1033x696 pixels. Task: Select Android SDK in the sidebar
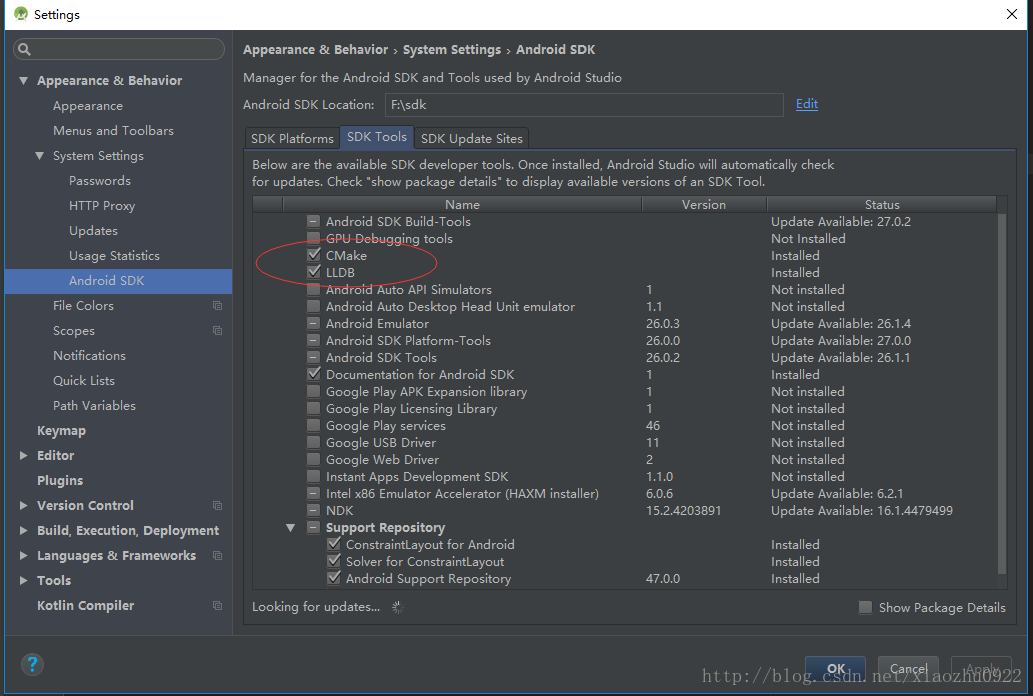pyautogui.click(x=119, y=281)
